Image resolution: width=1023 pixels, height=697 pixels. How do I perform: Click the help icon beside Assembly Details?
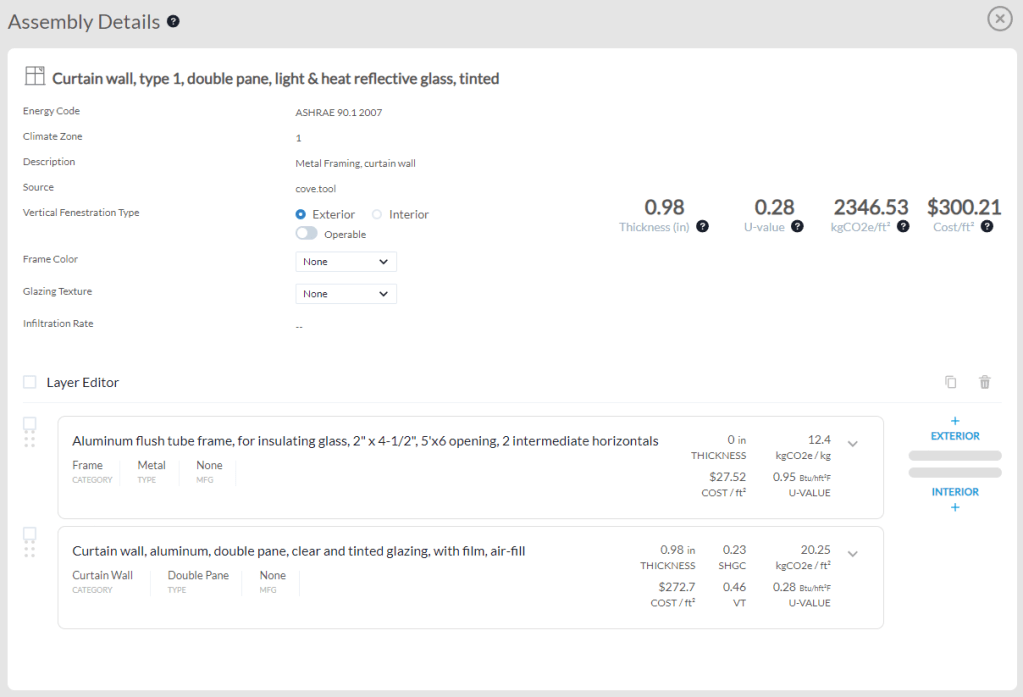point(174,22)
